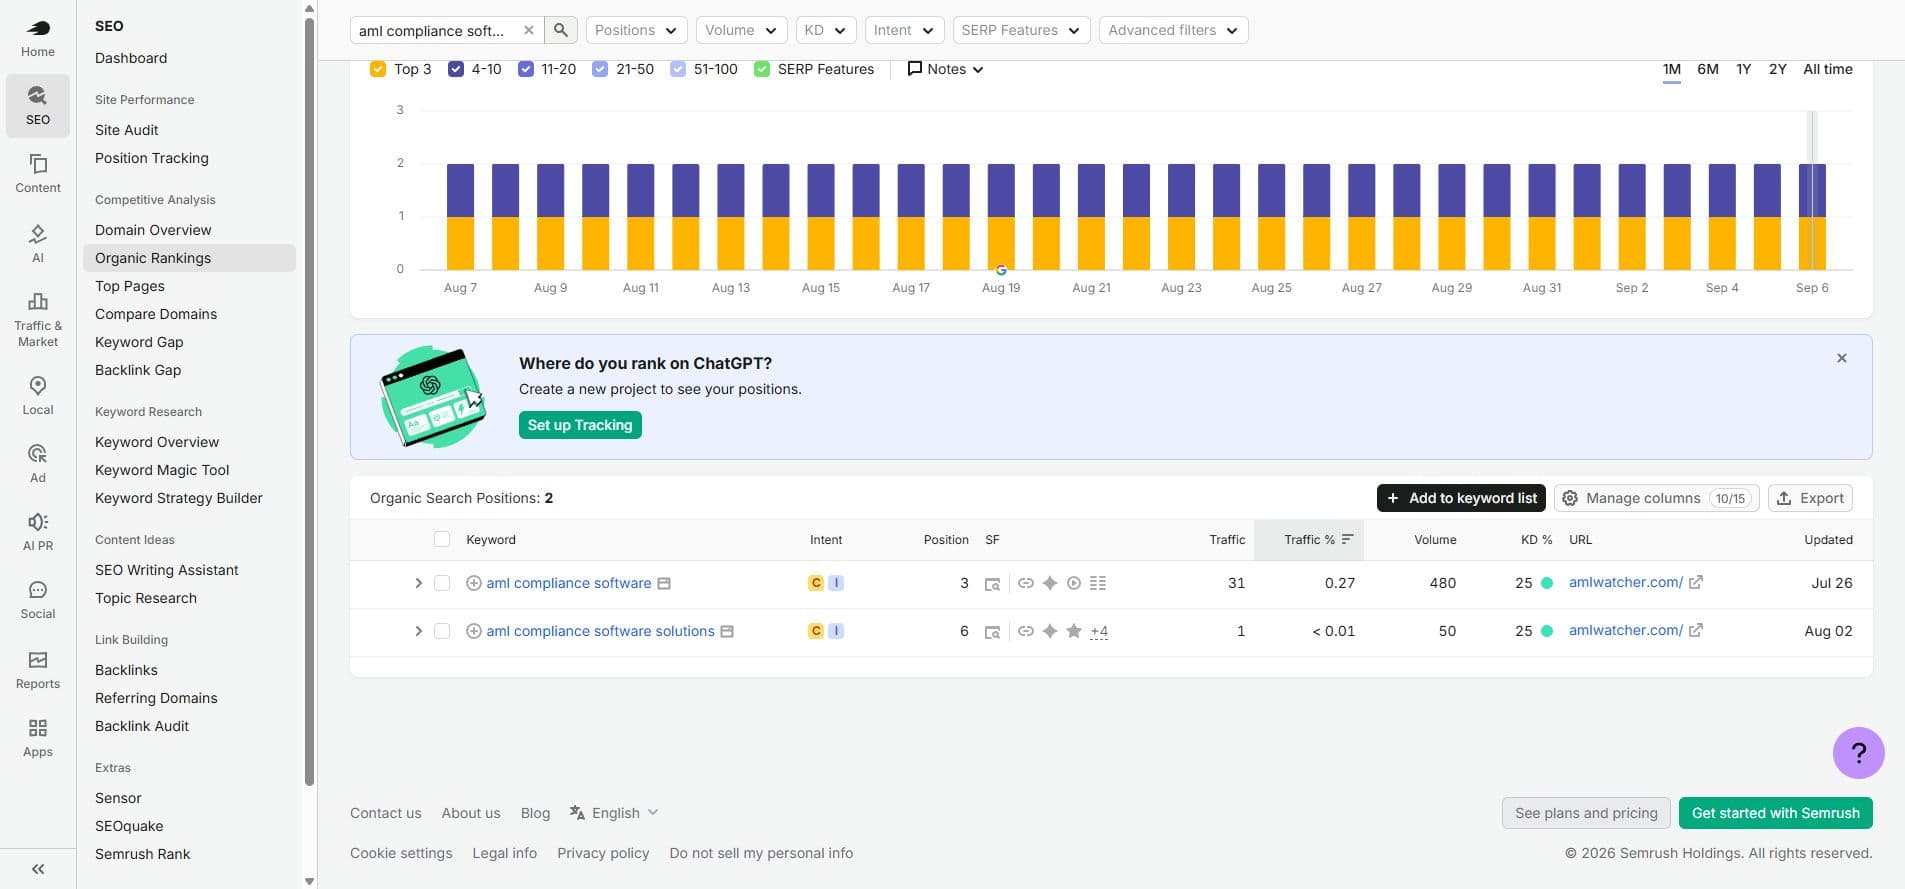Select the 2Y time range
1905x889 pixels.
1777,69
